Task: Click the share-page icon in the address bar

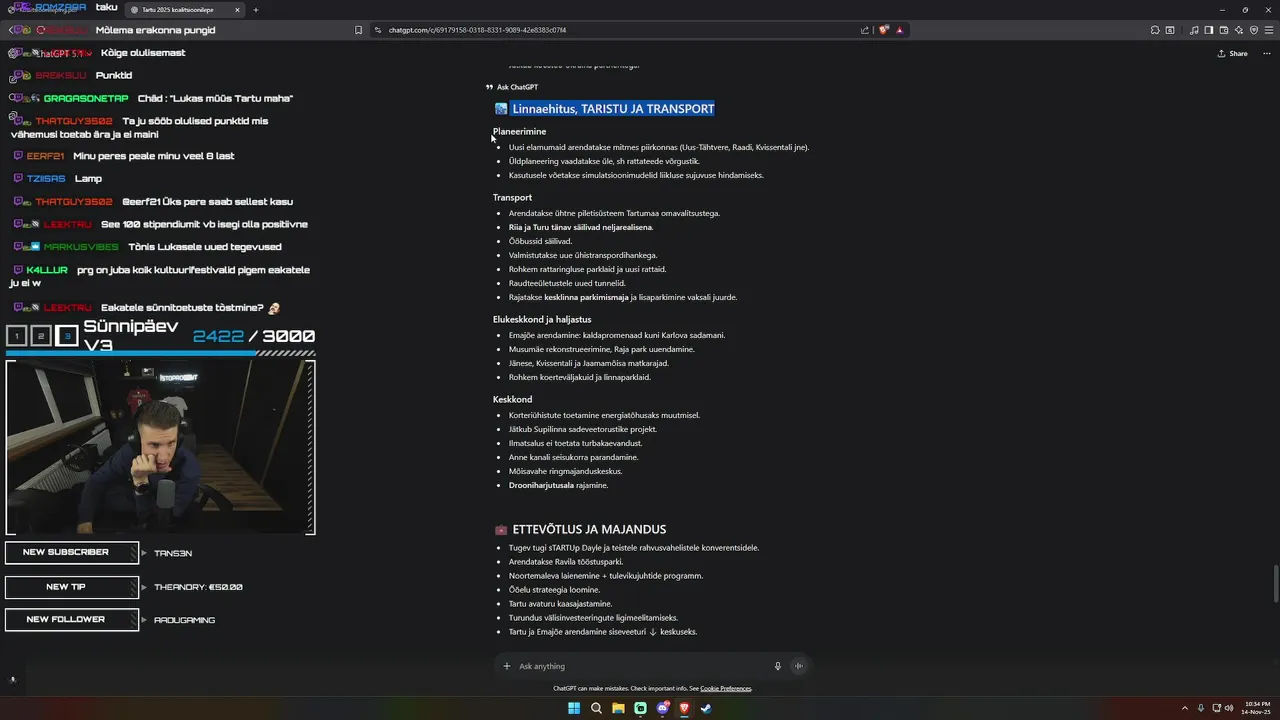Action: 865,30
